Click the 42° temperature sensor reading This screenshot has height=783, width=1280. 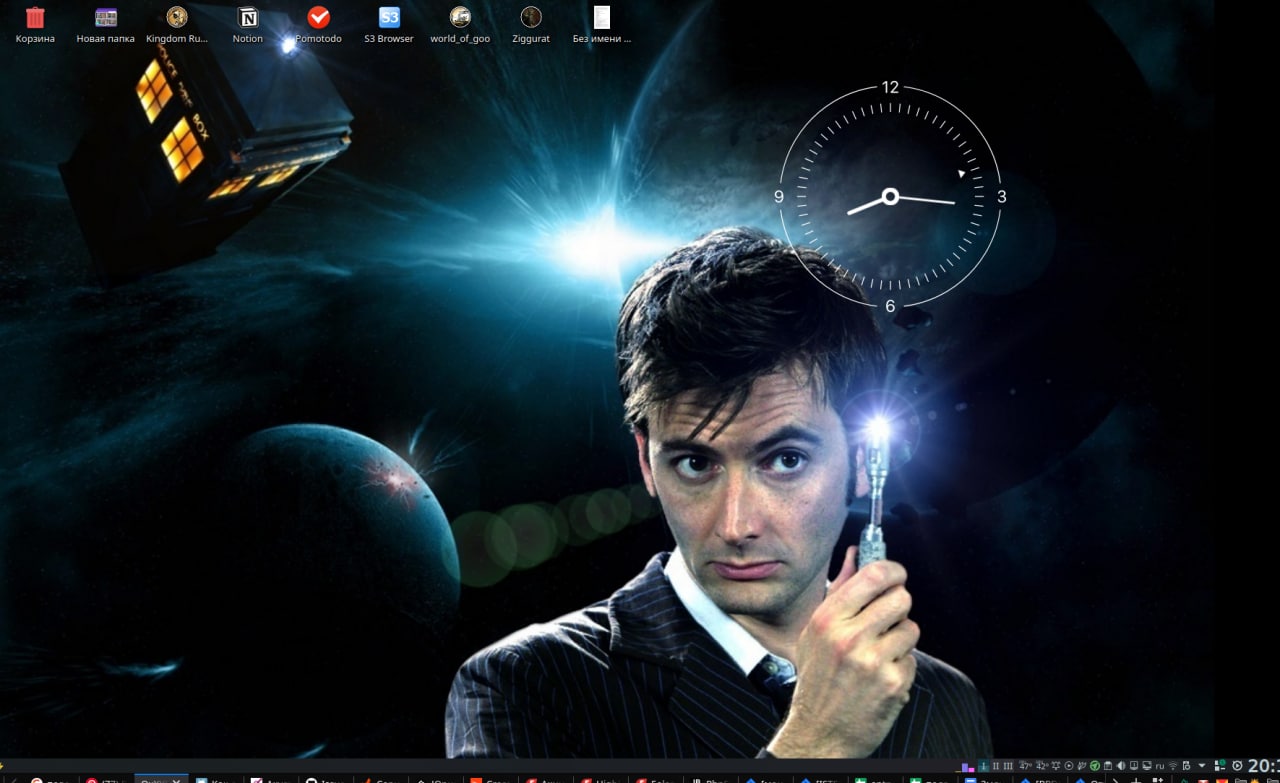coord(1042,766)
